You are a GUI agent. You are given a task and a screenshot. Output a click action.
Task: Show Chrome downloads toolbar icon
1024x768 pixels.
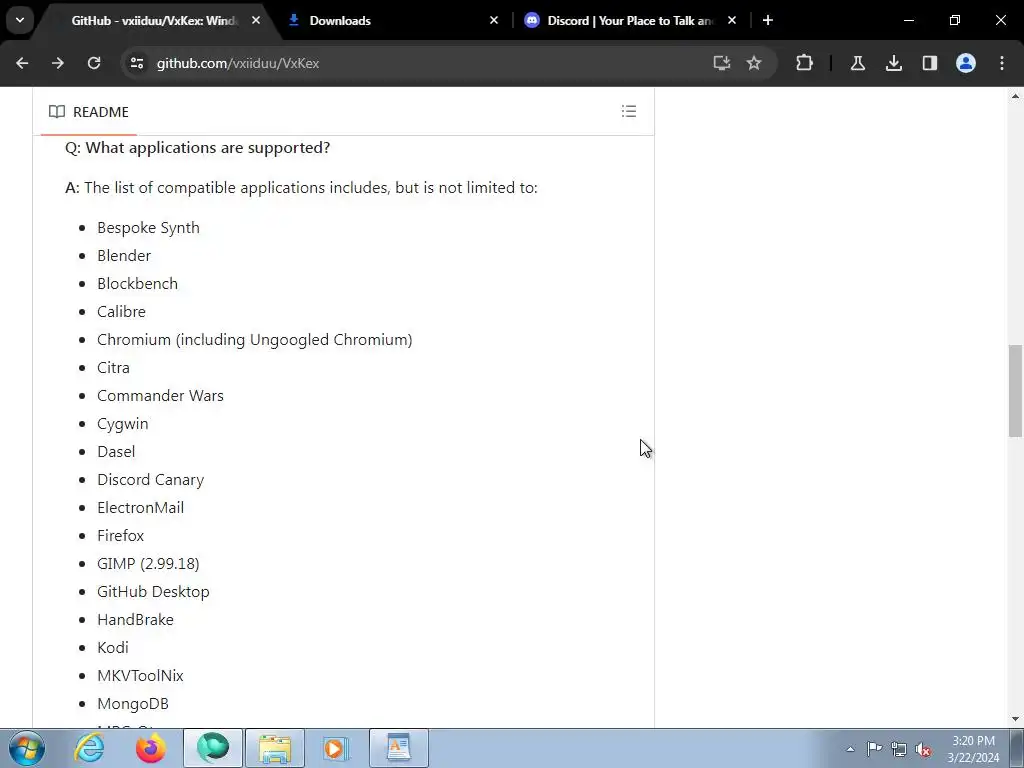[x=893, y=63]
